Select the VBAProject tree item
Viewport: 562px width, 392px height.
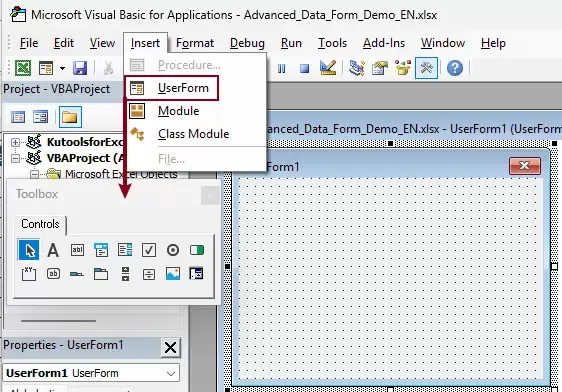pos(85,158)
